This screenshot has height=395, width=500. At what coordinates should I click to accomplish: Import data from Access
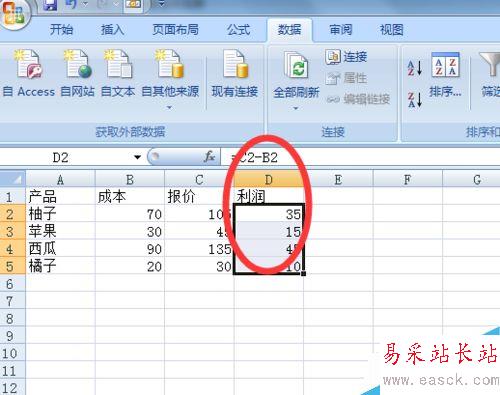(x=29, y=74)
